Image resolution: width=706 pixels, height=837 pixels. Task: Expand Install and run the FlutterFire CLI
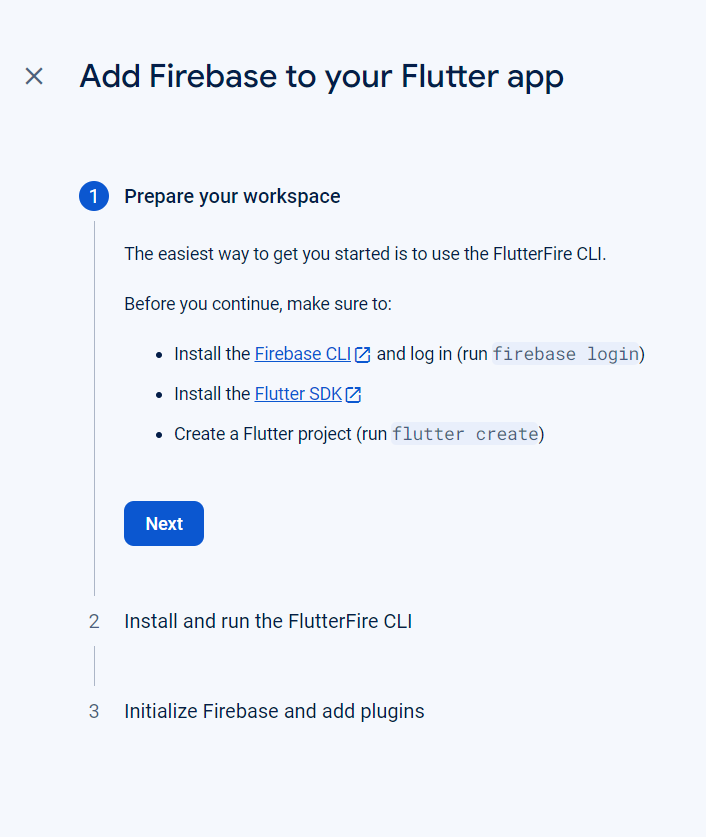click(268, 622)
